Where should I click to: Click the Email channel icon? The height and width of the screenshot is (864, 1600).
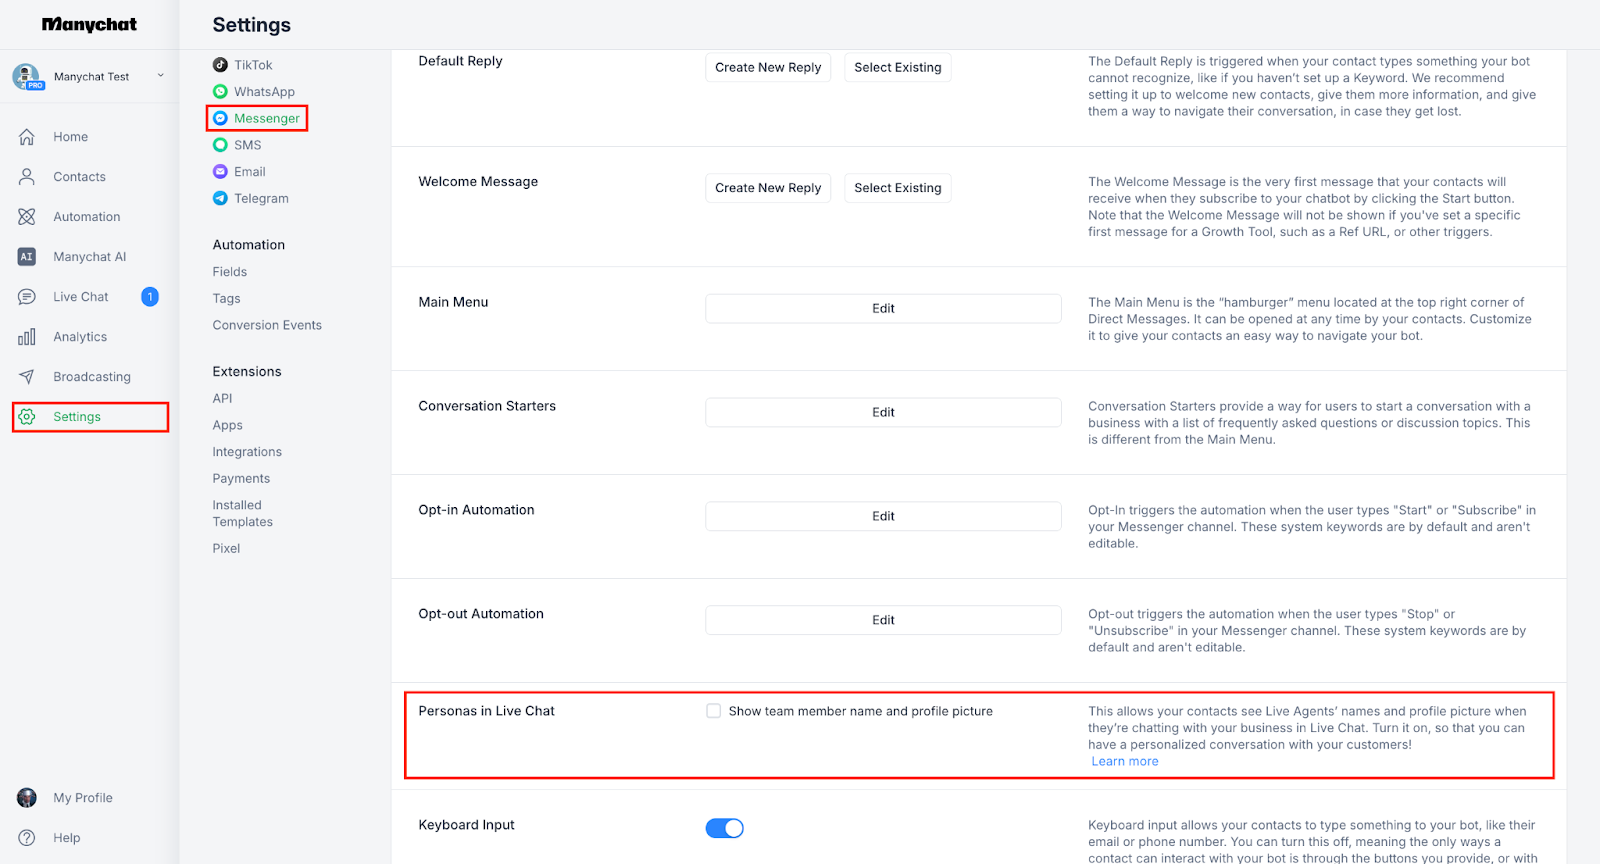(220, 172)
